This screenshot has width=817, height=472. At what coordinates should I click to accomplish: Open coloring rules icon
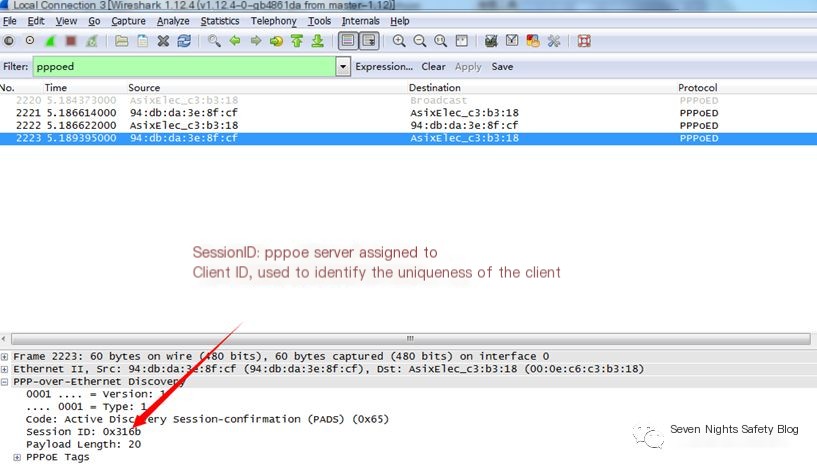533,41
